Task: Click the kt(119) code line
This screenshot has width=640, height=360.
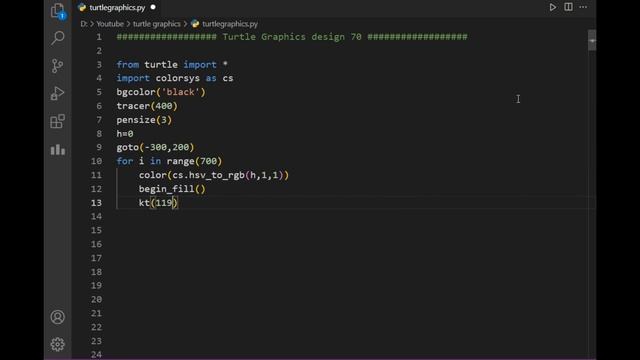Action: click(x=158, y=203)
